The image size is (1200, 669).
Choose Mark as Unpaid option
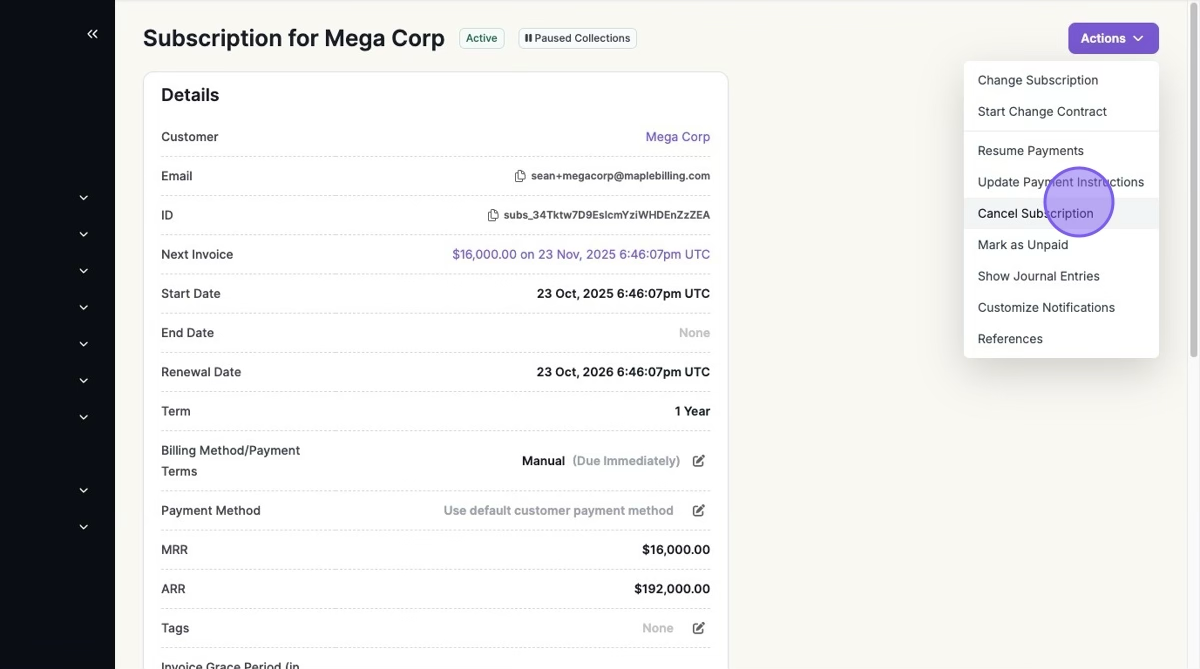(x=1022, y=245)
